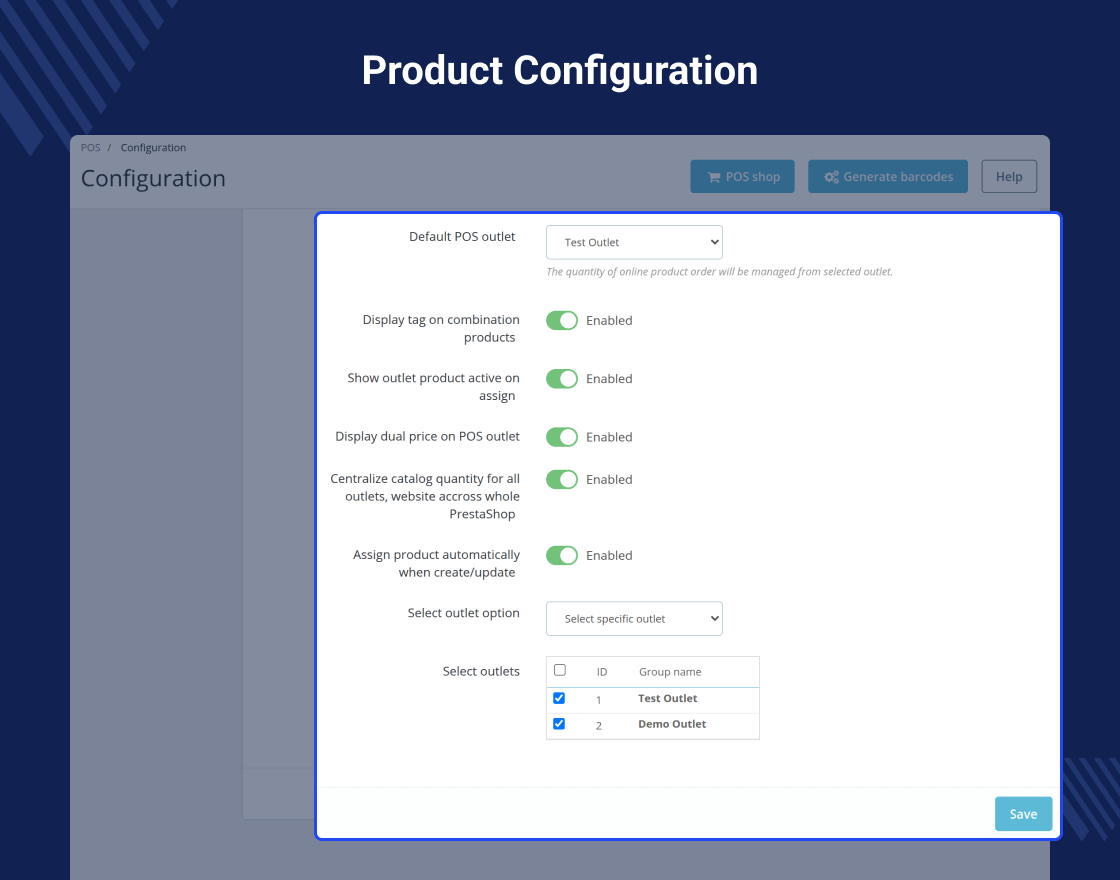Open the Default POS outlet dropdown
Image resolution: width=1120 pixels, height=880 pixels.
(x=634, y=242)
